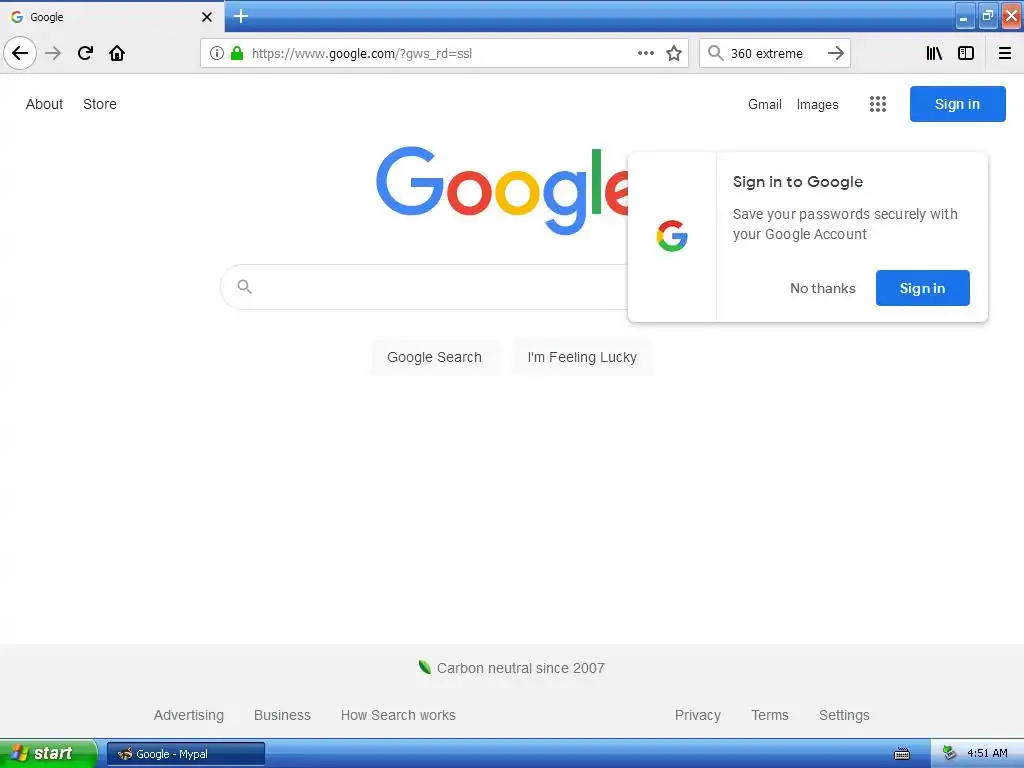The height and width of the screenshot is (768, 1024).
Task: Go back to the previous page
Action: point(20,53)
